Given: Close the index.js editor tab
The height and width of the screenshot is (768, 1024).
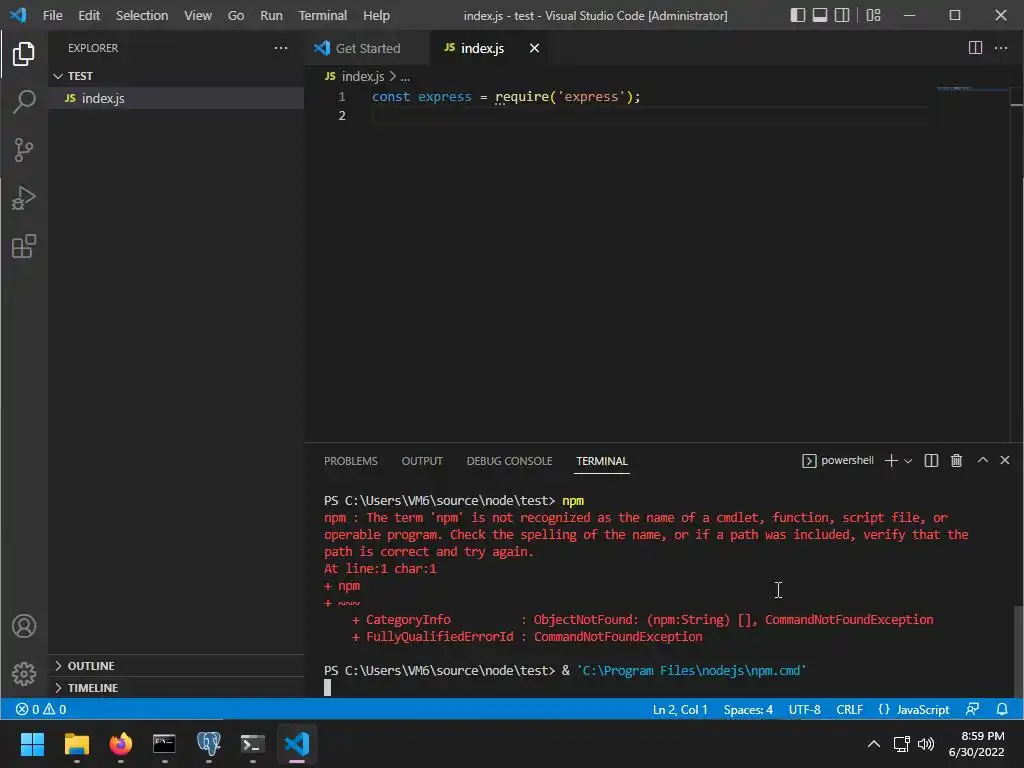Looking at the screenshot, I should 534,48.
